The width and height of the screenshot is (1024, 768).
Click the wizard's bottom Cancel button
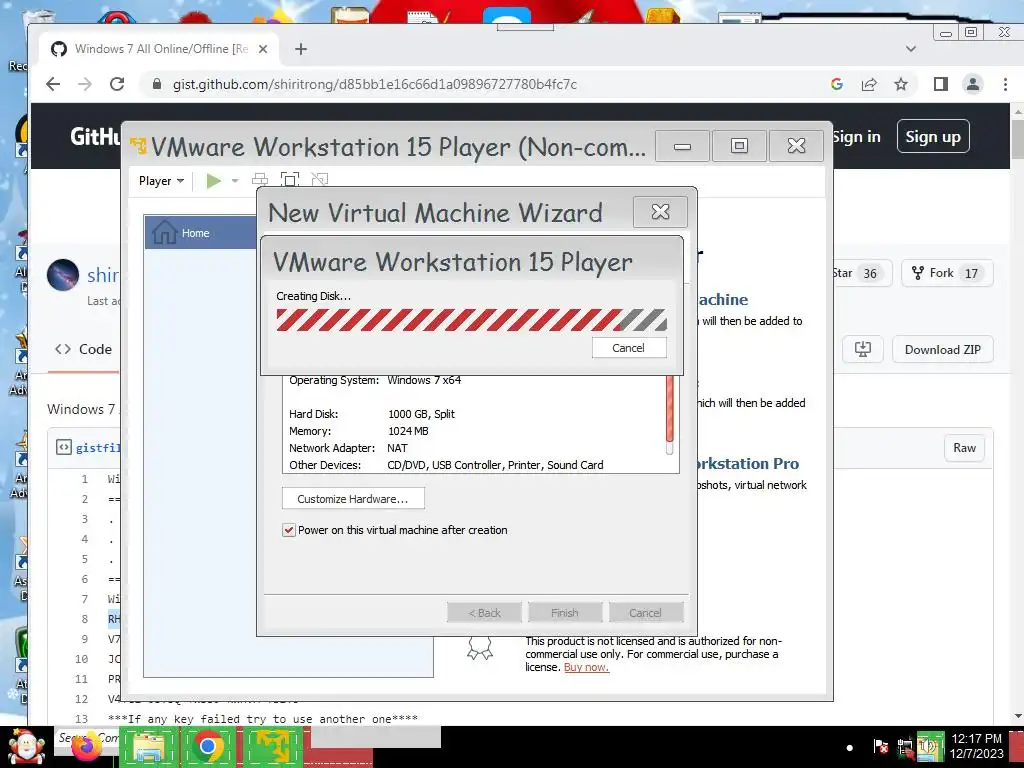click(645, 613)
